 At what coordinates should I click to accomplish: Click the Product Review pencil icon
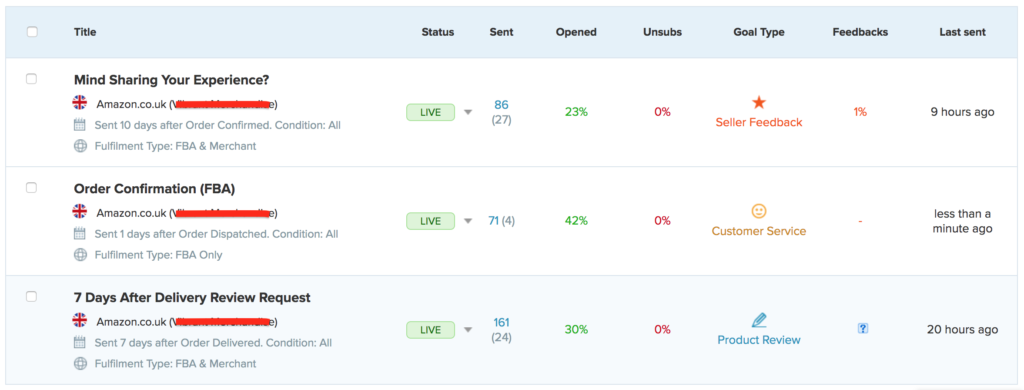click(758, 320)
